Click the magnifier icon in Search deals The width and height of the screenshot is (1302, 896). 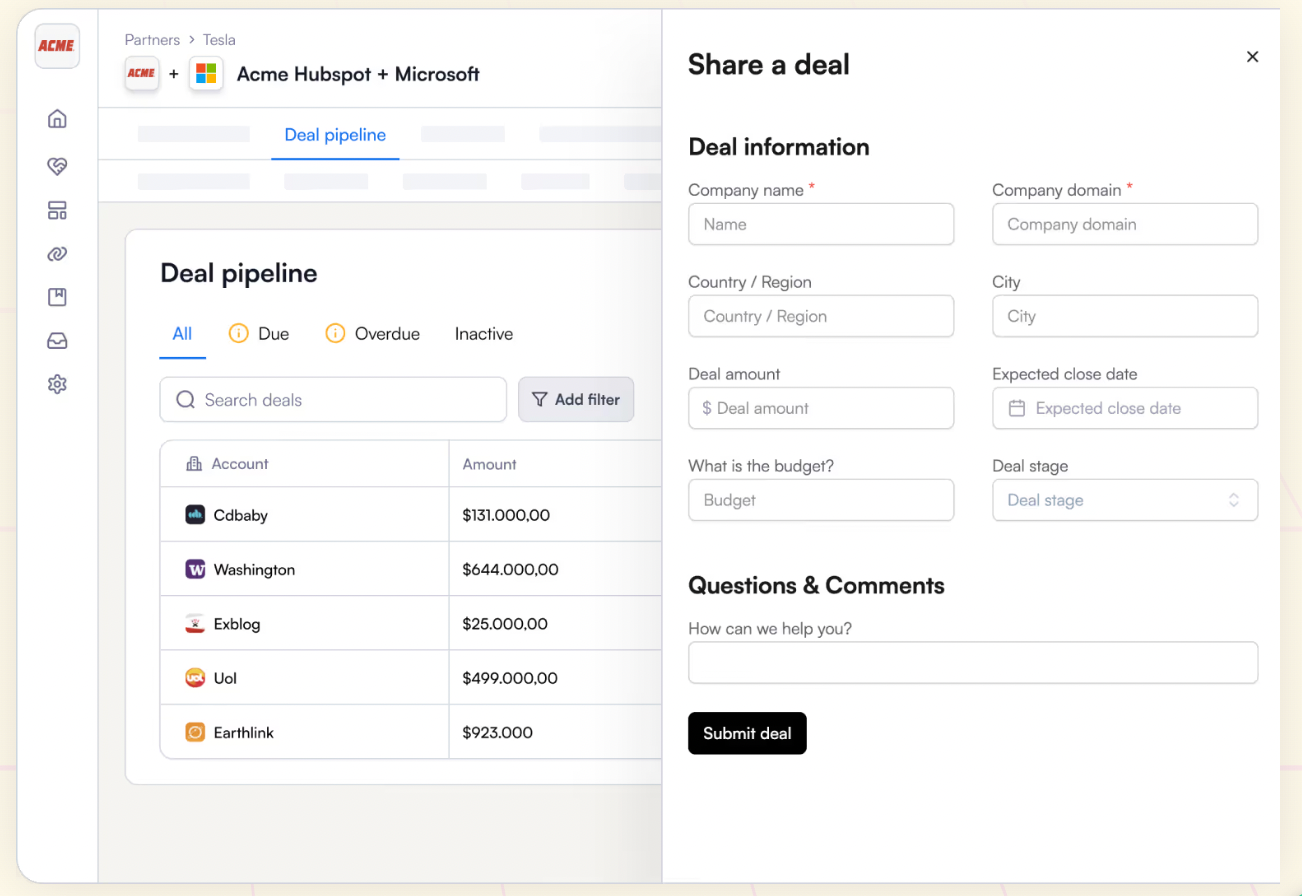185,400
